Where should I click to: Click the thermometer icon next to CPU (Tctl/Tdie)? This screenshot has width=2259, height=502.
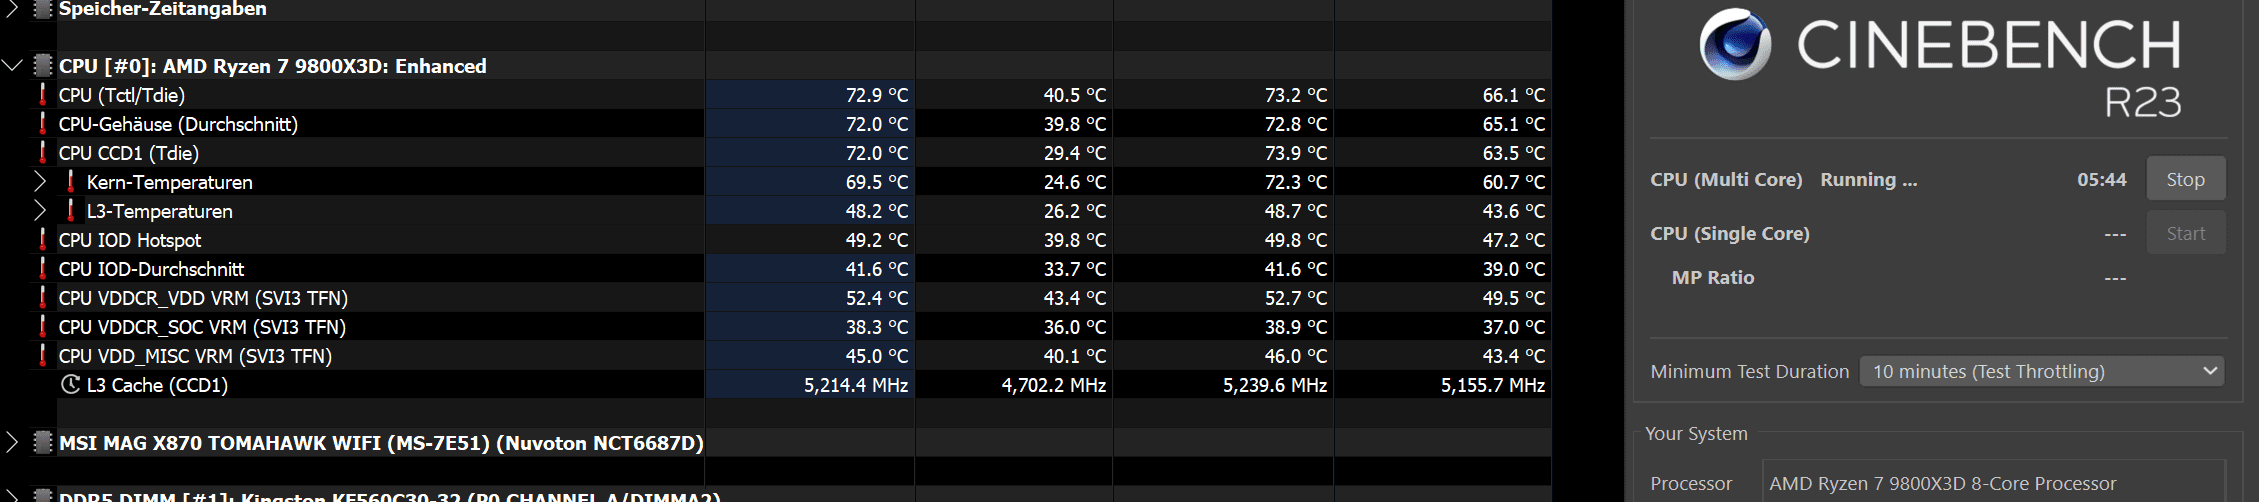42,95
